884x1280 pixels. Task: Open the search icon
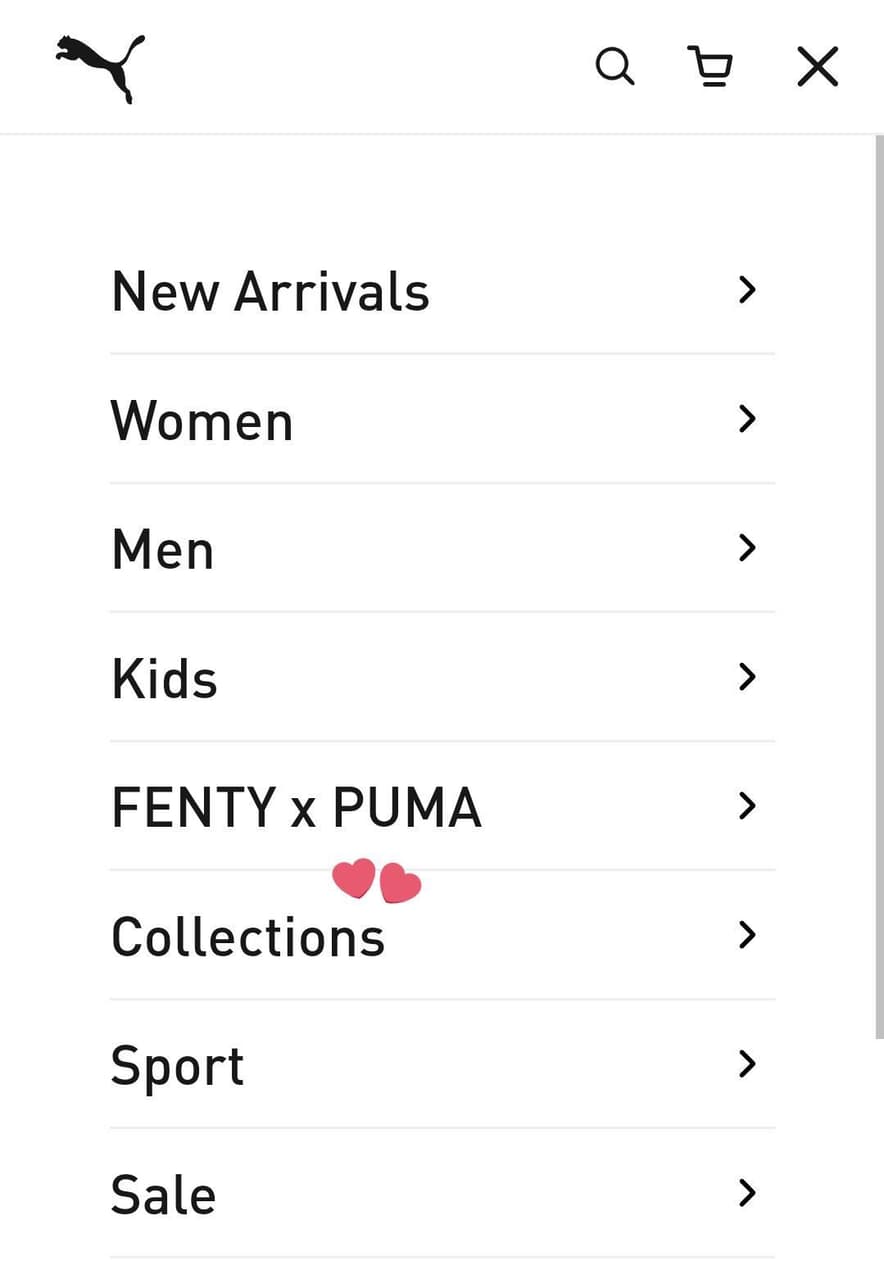coord(614,65)
